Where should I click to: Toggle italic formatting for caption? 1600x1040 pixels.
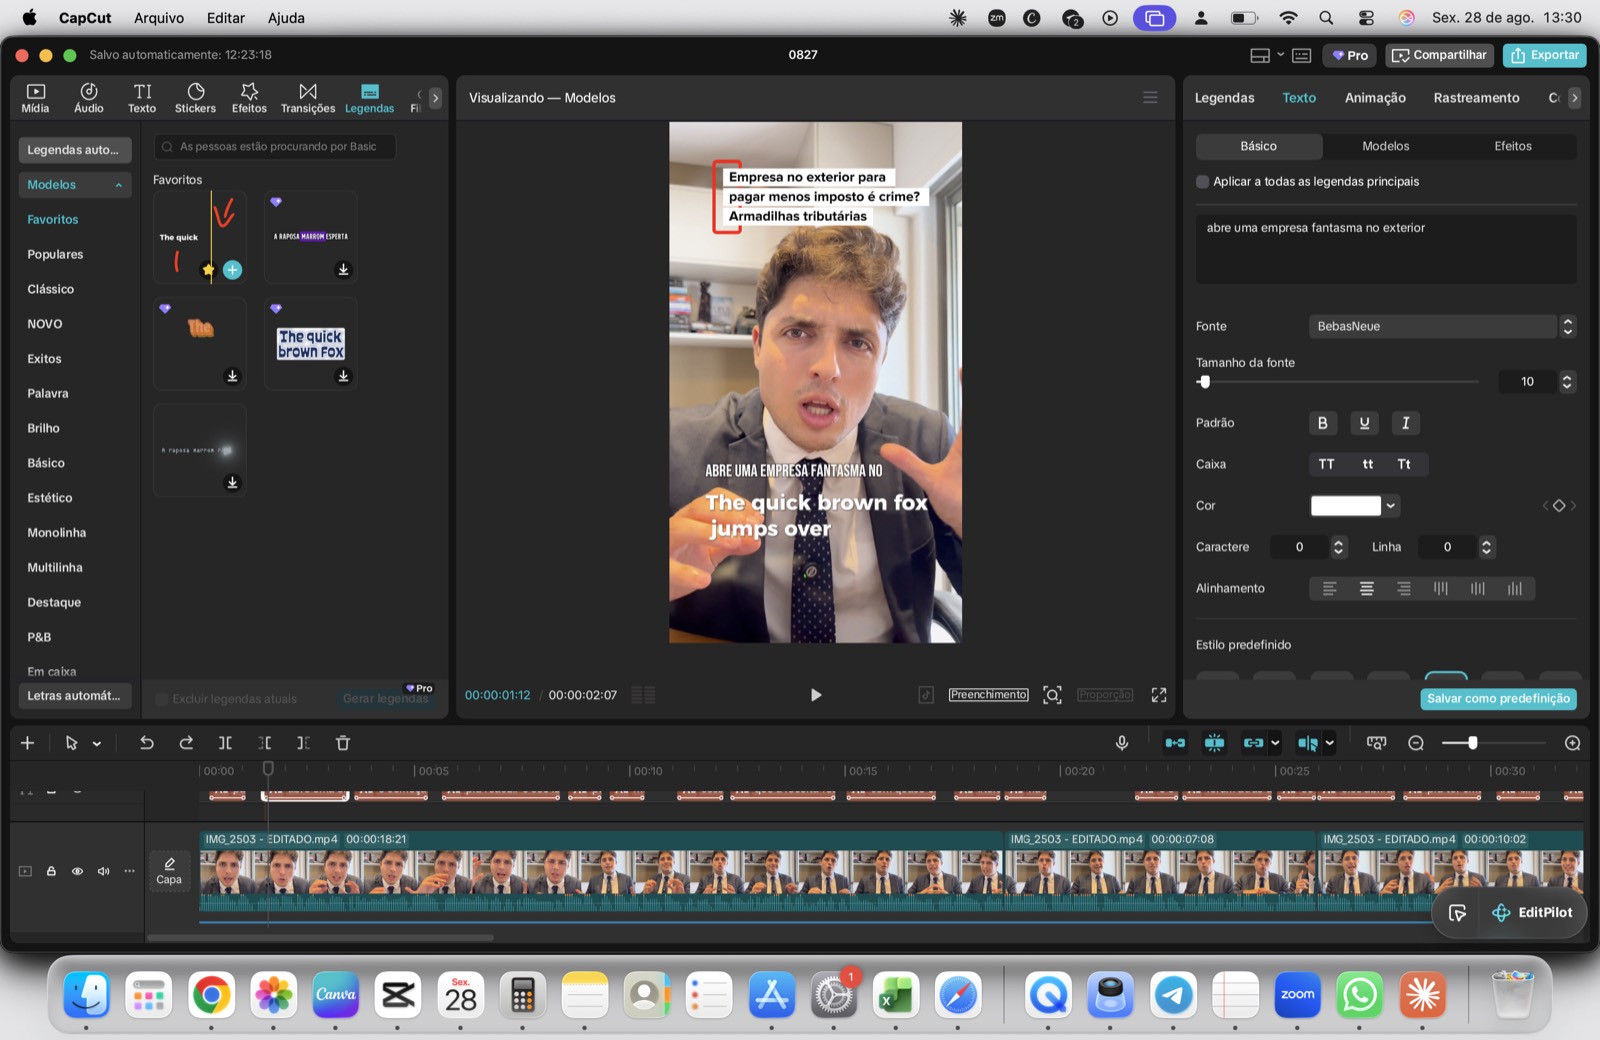click(x=1405, y=423)
